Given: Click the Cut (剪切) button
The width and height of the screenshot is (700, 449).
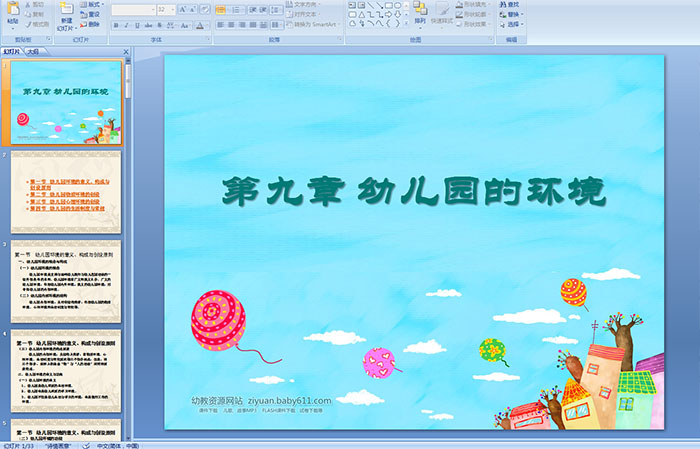Looking at the screenshot, I should 35,4.
